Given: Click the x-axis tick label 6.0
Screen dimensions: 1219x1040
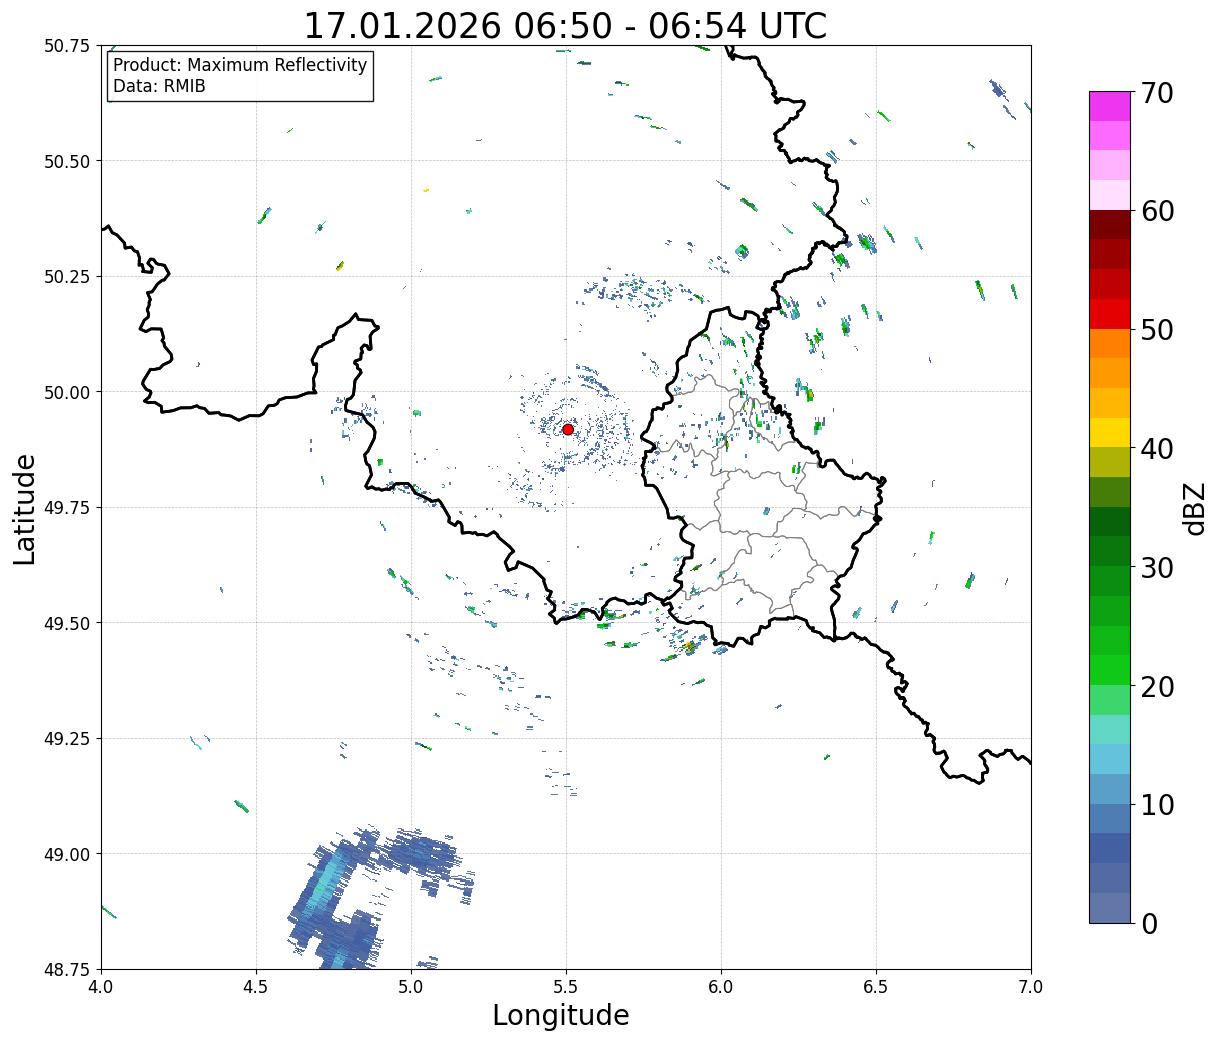Looking at the screenshot, I should click(721, 987).
